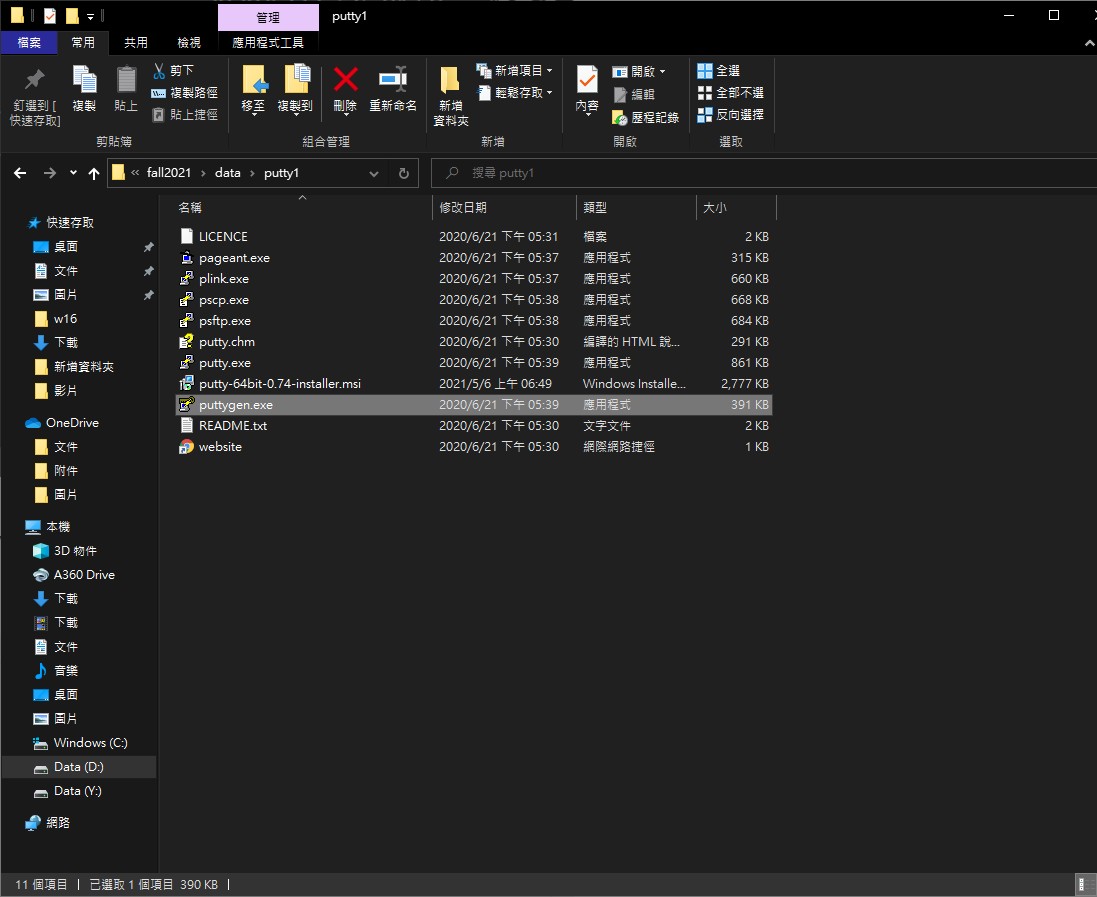Switch to the View ribbon tab
Screen dimensions: 1097x897
pyautogui.click(x=189, y=42)
